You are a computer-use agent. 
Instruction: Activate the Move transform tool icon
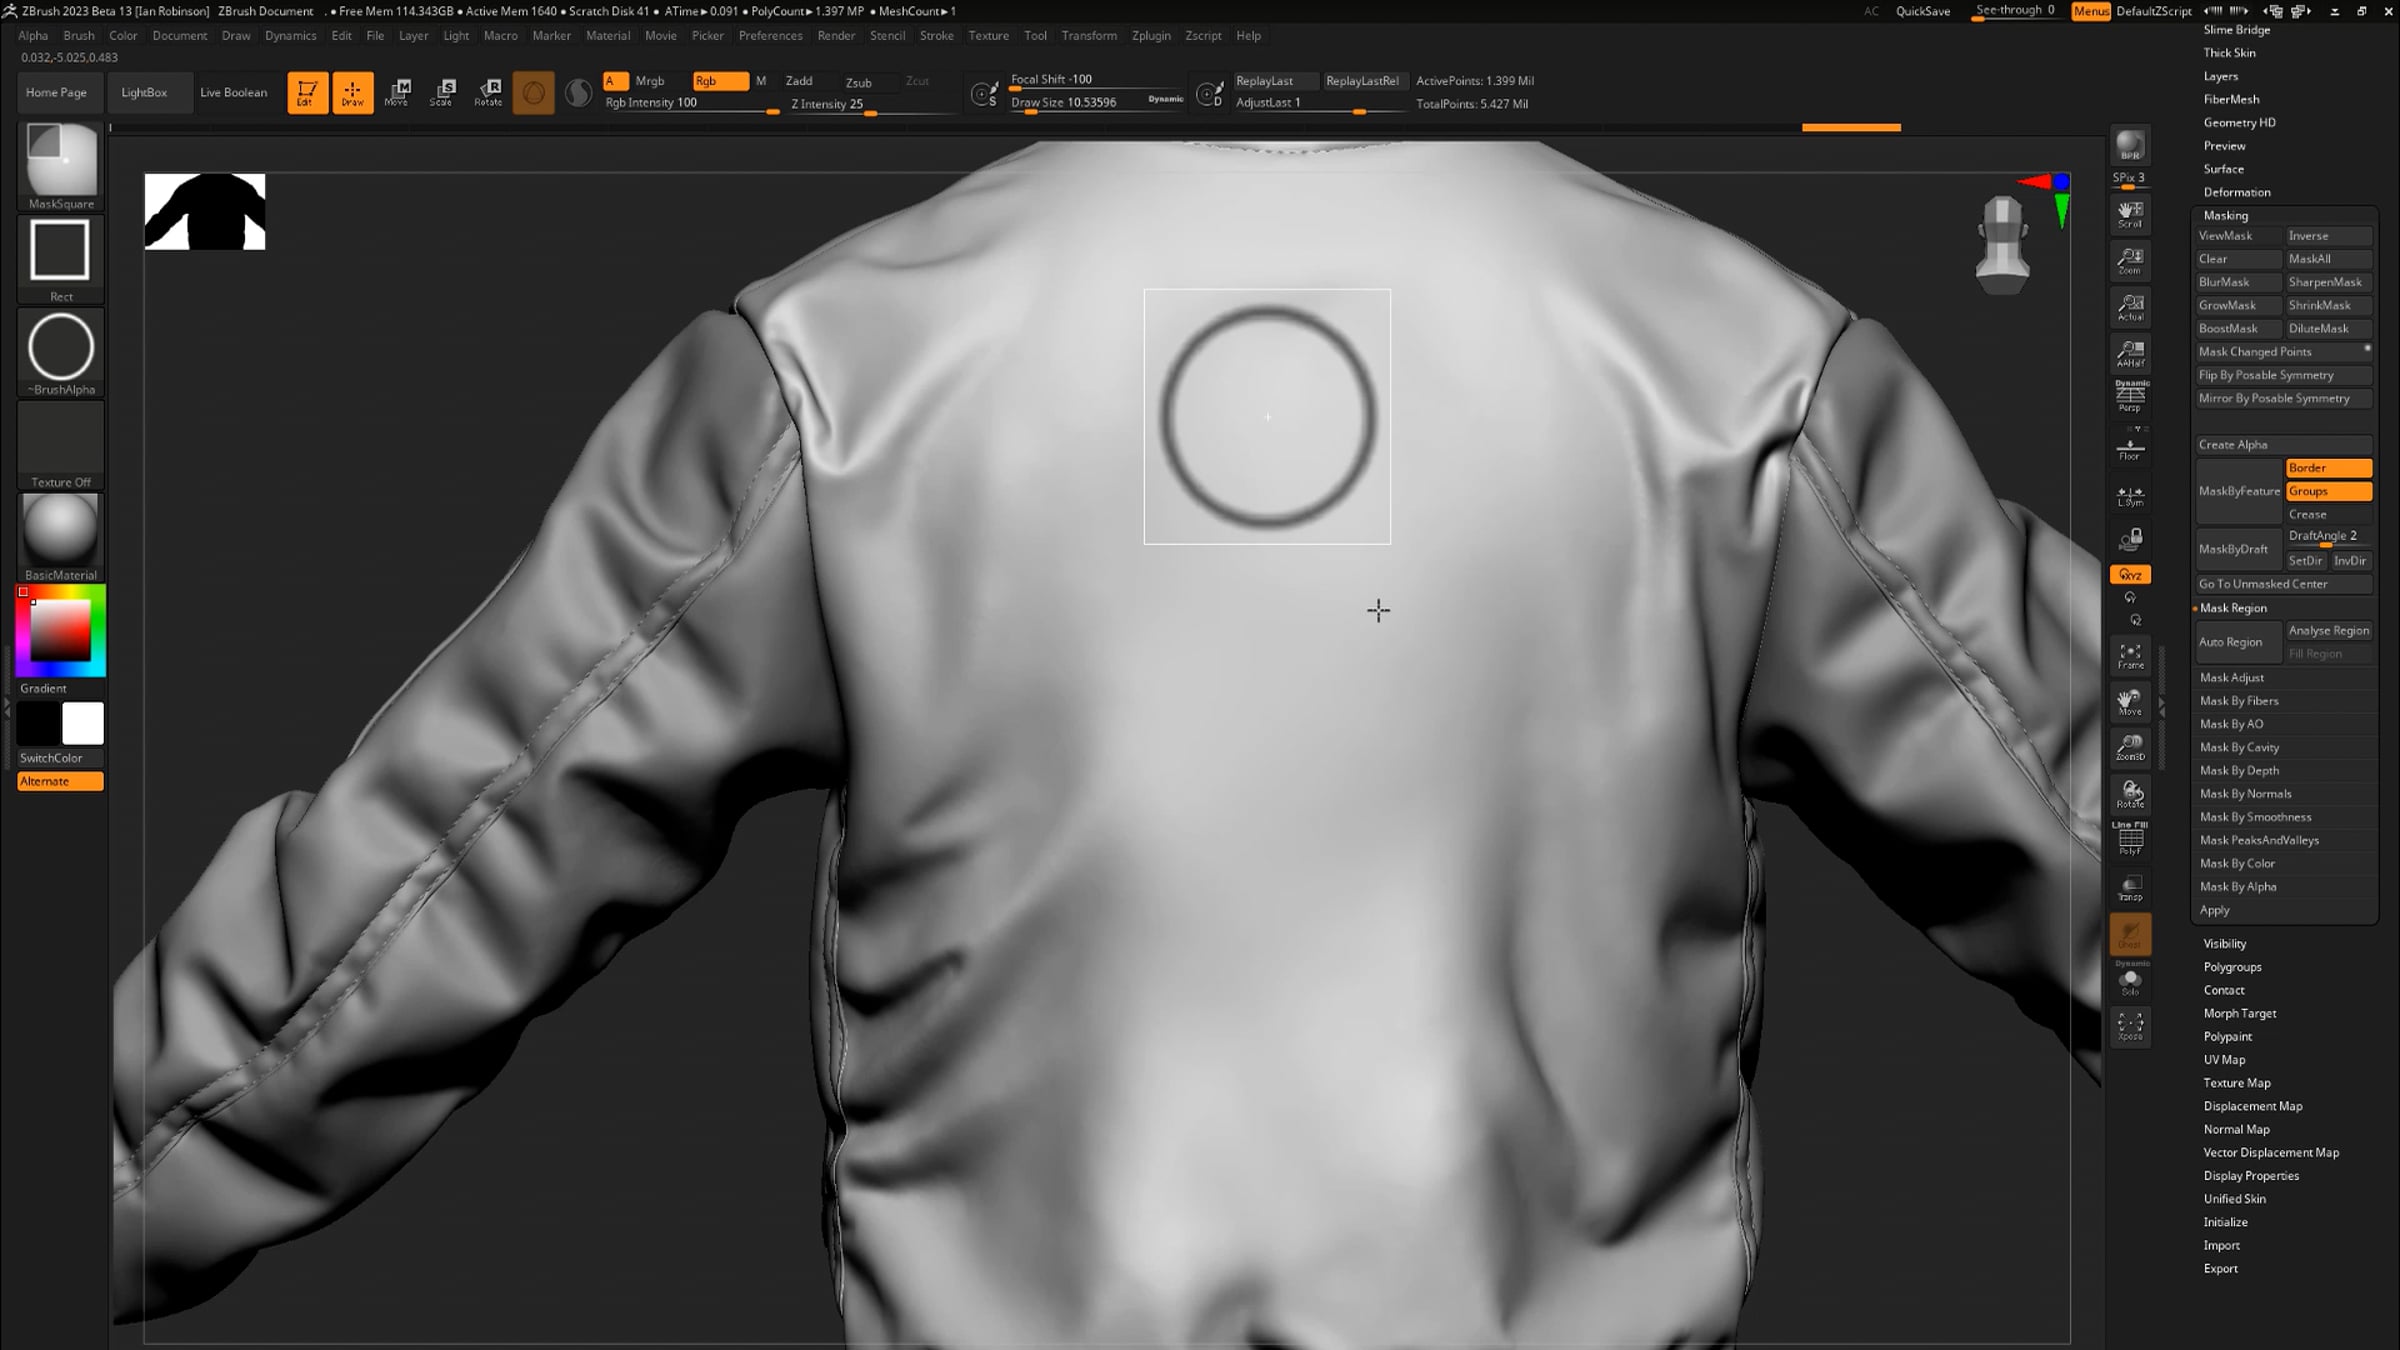coord(397,91)
